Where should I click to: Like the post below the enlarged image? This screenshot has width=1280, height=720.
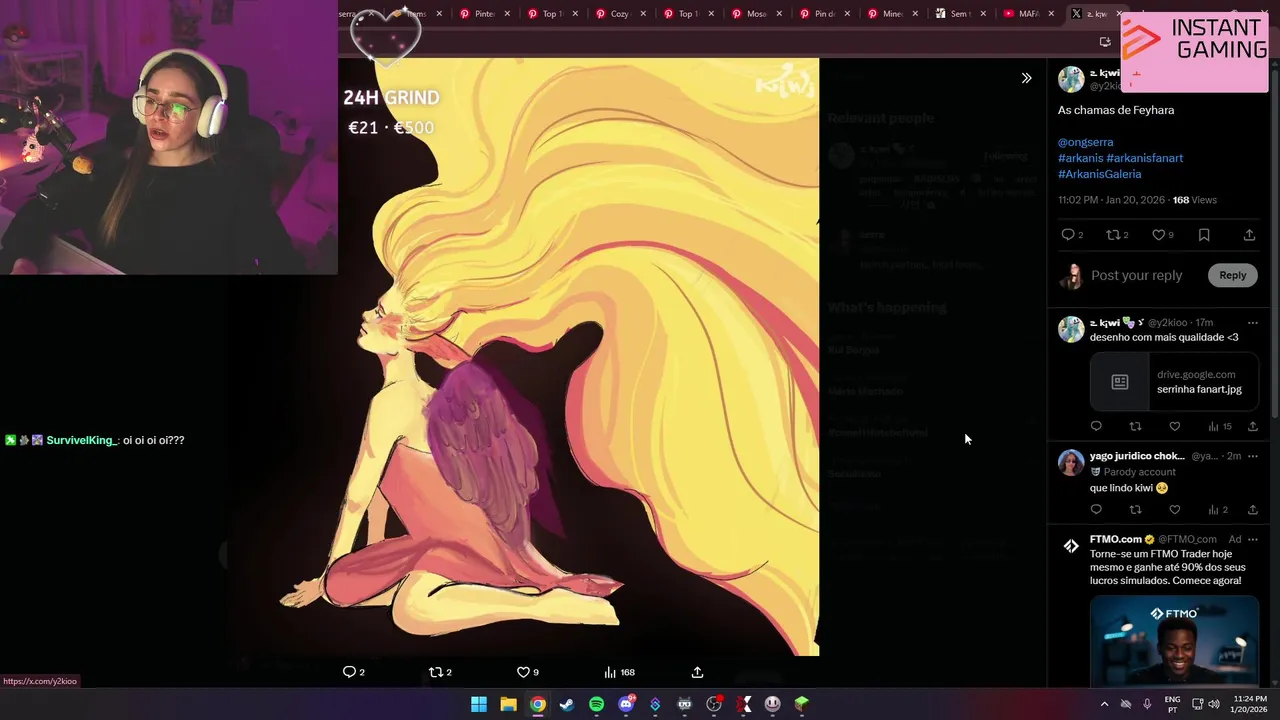click(x=527, y=672)
